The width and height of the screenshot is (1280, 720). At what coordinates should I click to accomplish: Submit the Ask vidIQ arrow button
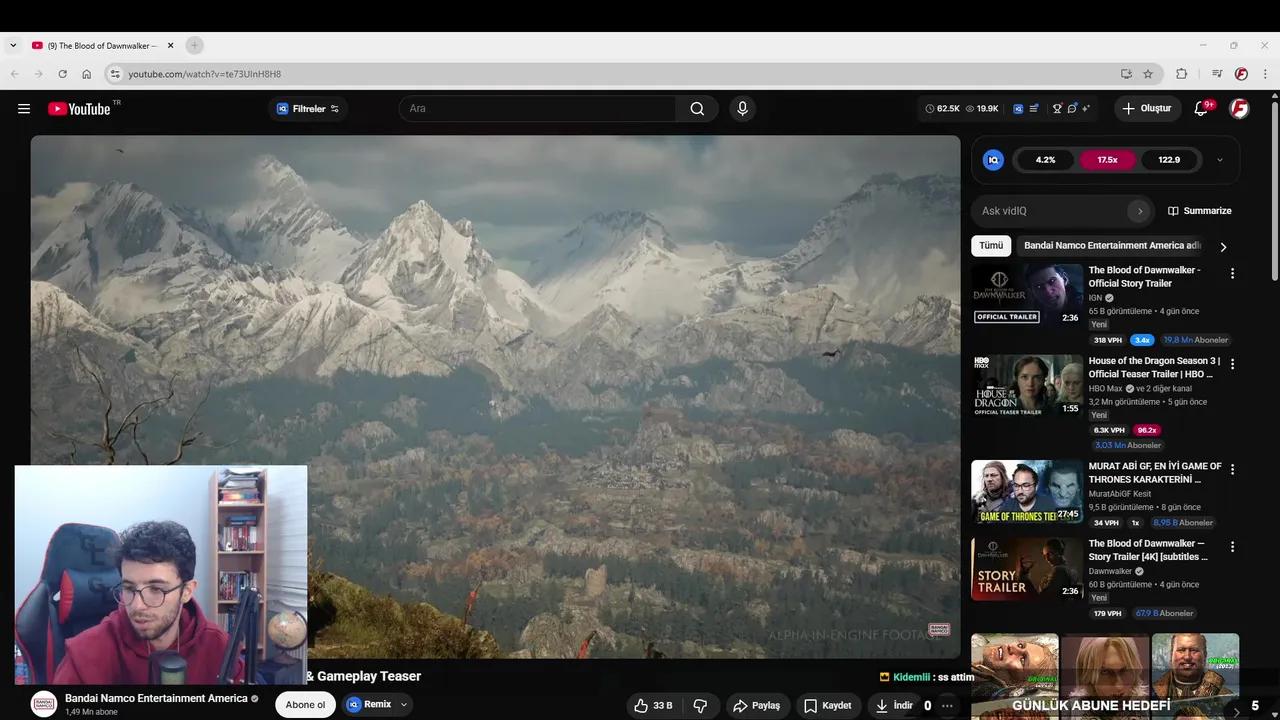tap(1139, 211)
